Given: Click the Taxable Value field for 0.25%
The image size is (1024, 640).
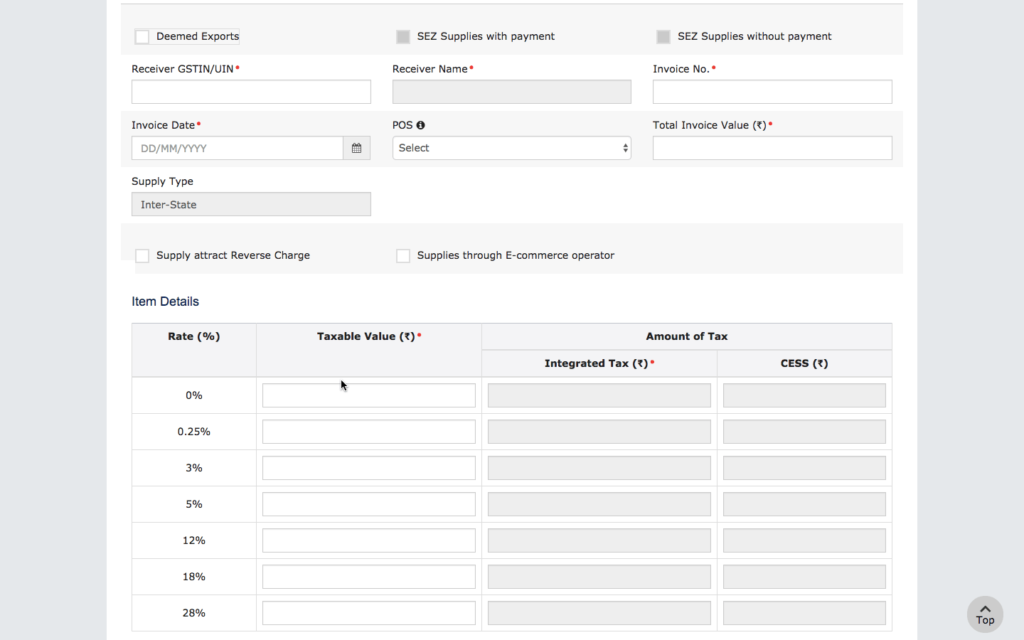Looking at the screenshot, I should click(x=368, y=431).
